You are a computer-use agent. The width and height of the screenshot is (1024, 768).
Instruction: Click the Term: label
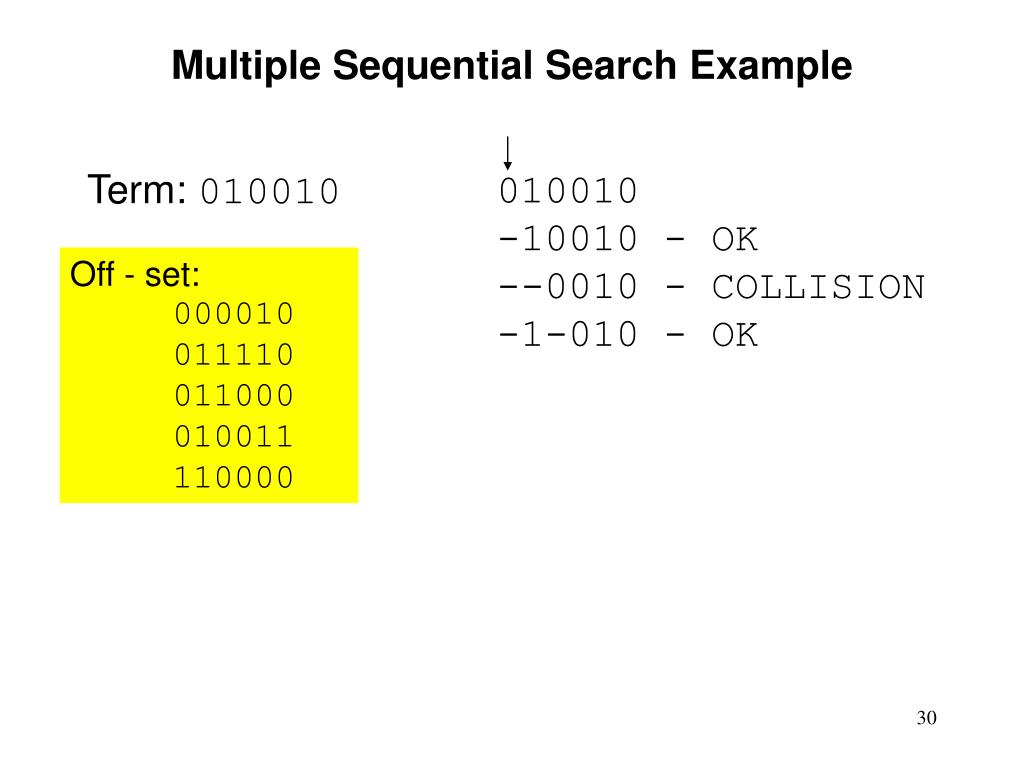pos(137,190)
